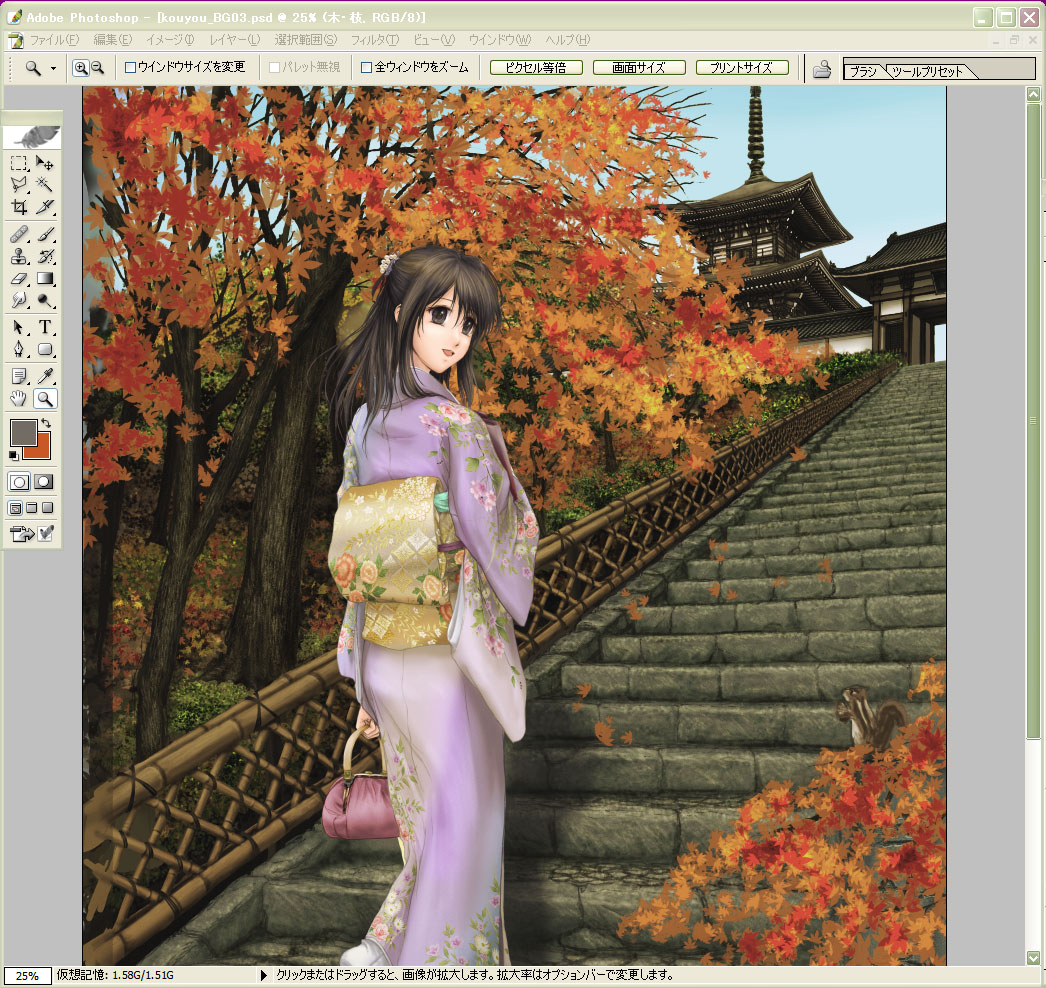
Task: Switch to the ツールプリセット tab
Action: (927, 71)
